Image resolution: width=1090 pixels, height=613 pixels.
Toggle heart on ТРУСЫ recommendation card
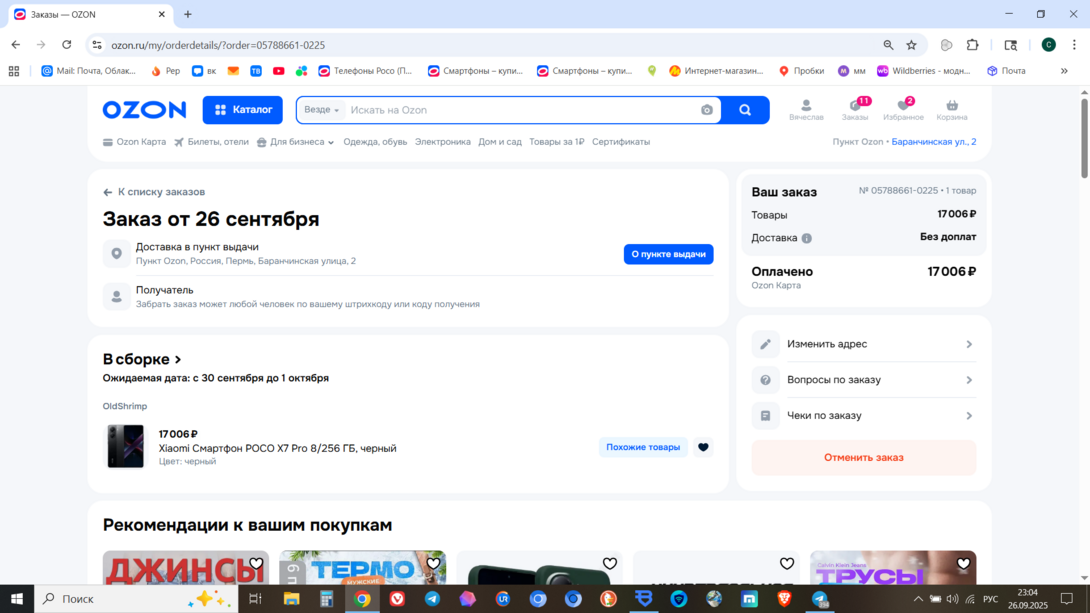tap(963, 564)
